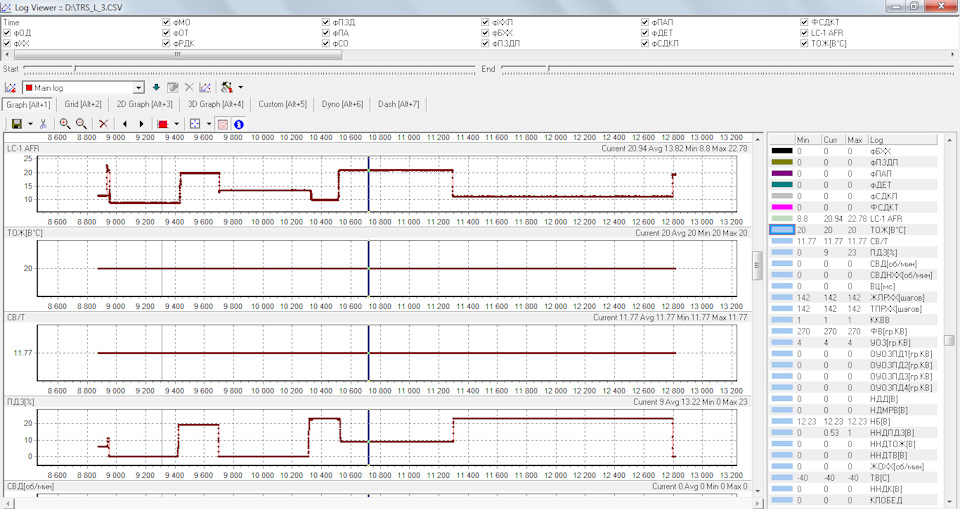Toggle the фДЕТ channel checkbox

point(645,32)
